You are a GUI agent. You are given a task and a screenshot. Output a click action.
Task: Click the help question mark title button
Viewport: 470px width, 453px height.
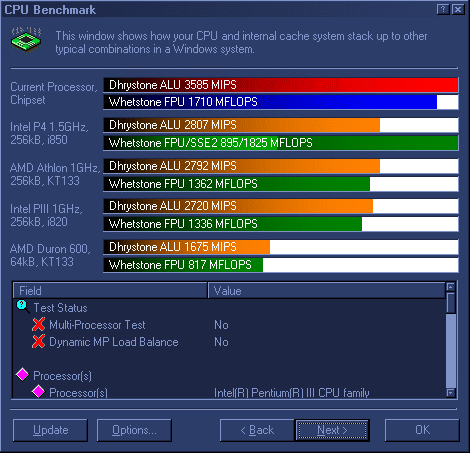[443, 9]
